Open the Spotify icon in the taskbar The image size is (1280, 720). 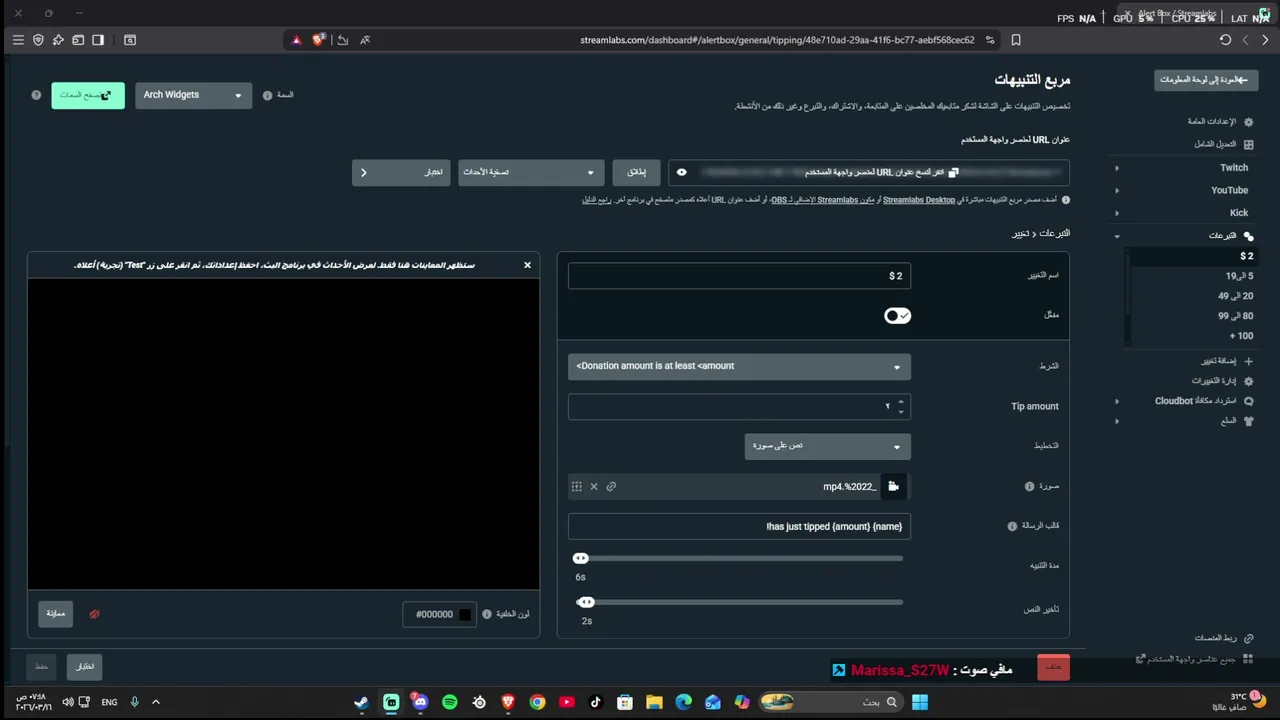coord(449,702)
